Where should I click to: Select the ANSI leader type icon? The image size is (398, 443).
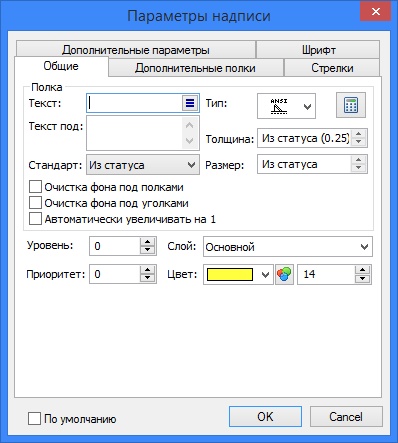[x=279, y=106]
